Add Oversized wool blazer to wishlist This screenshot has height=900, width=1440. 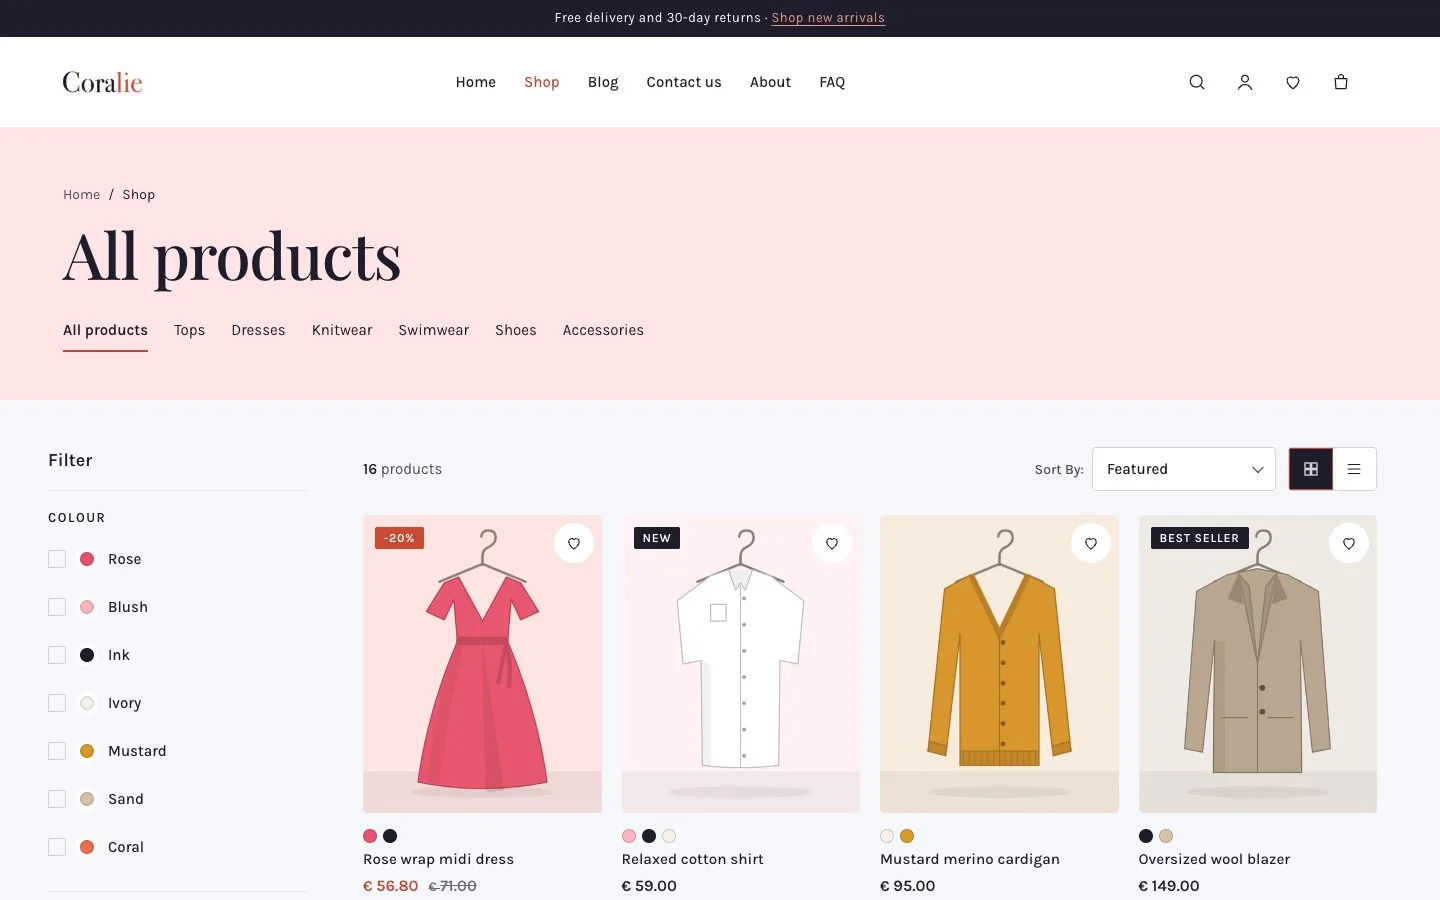tap(1349, 543)
